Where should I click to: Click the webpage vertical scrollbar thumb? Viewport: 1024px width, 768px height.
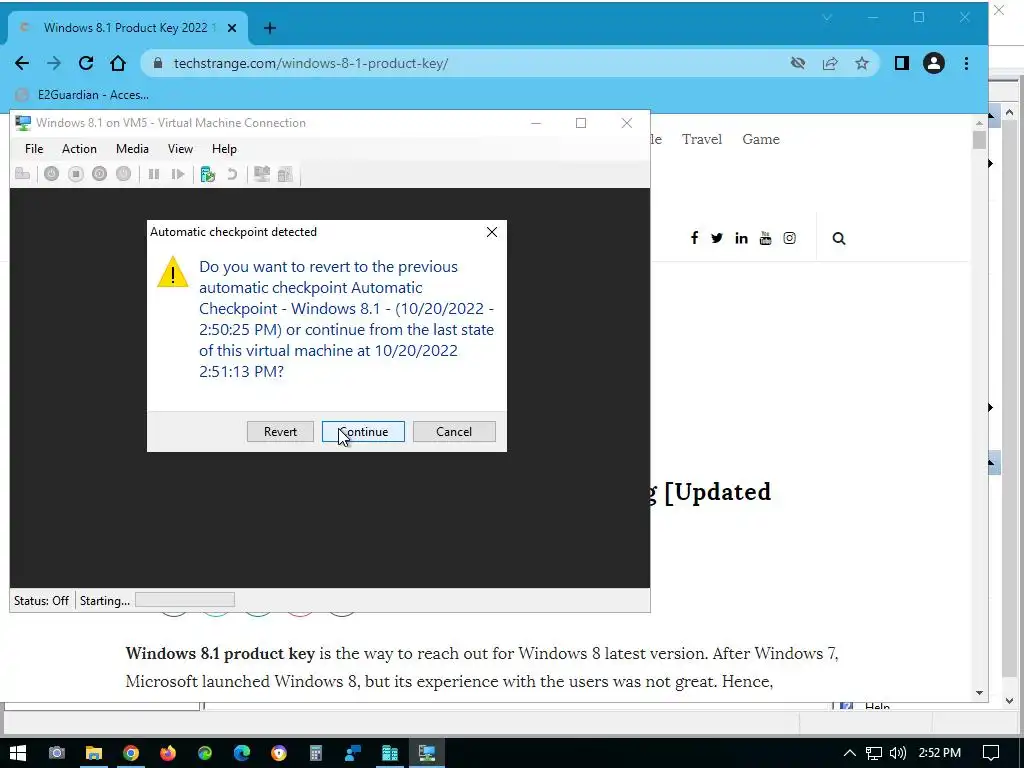[x=979, y=140]
